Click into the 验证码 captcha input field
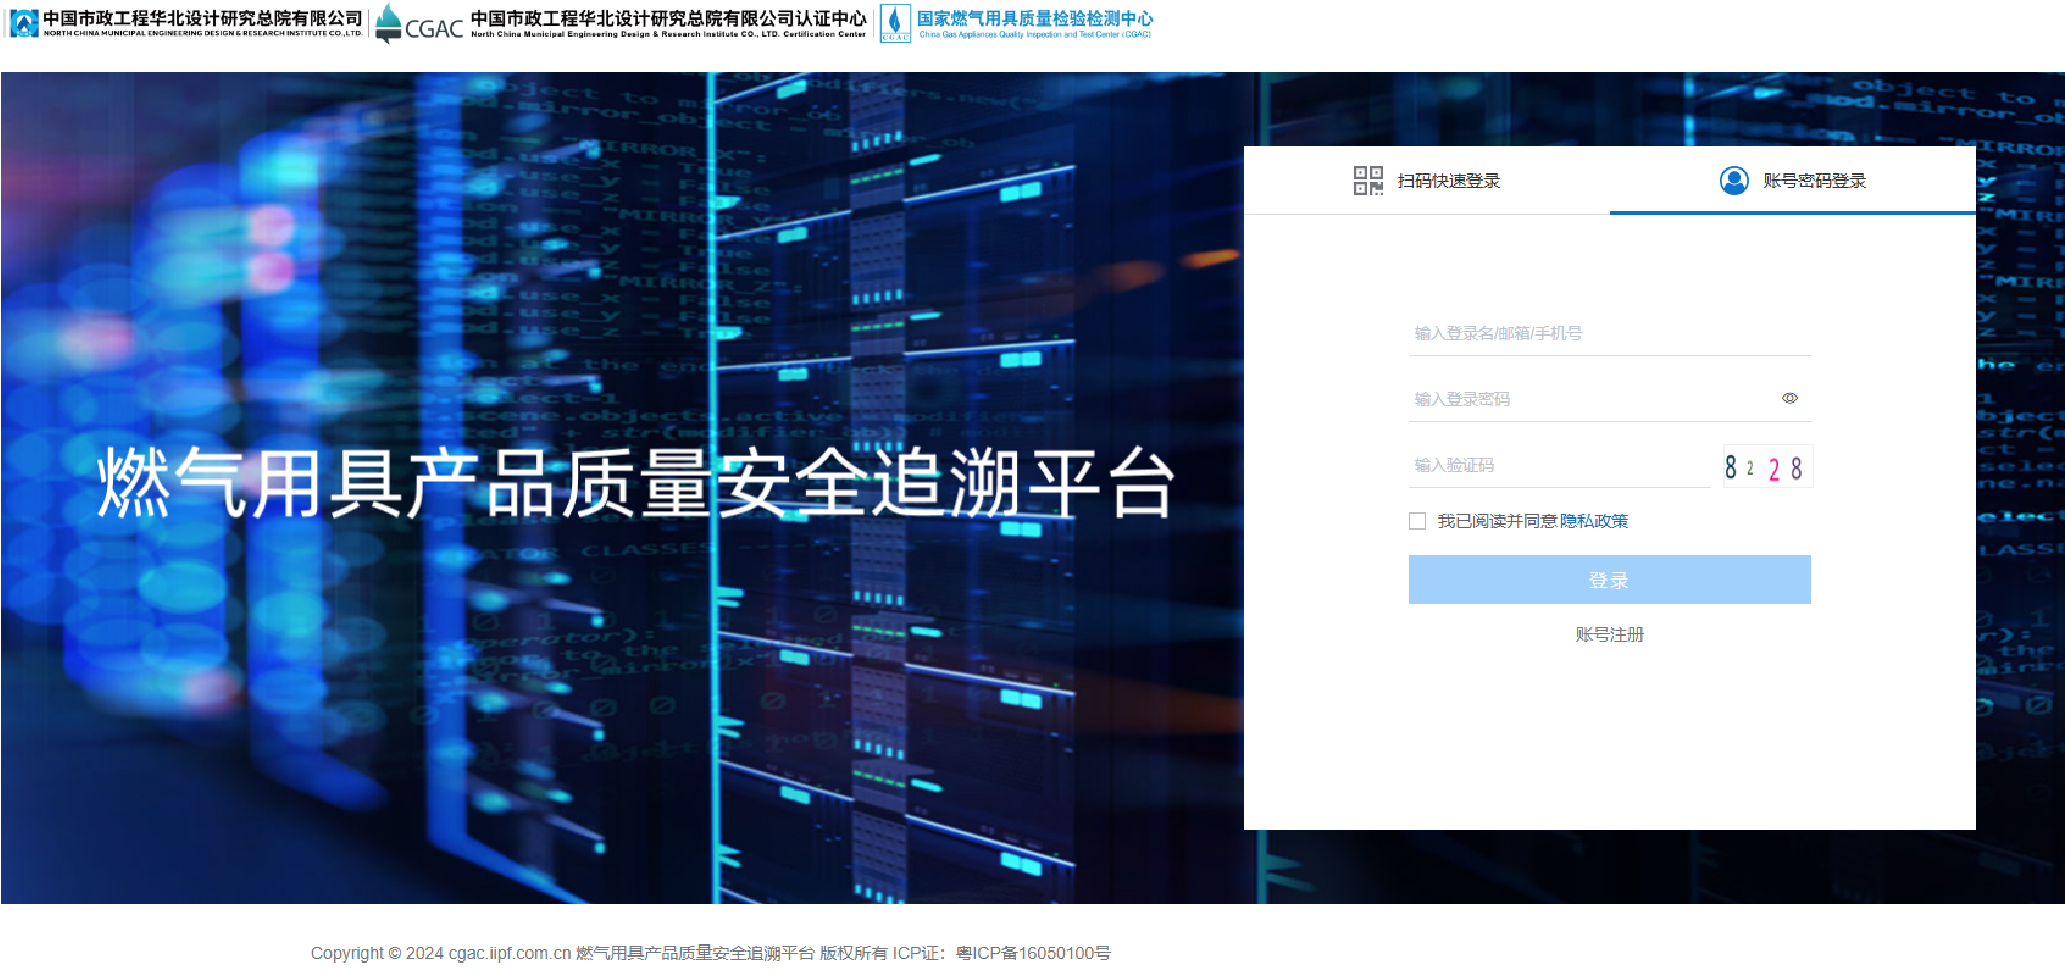This screenshot has width=2065, height=970. click(x=1558, y=465)
